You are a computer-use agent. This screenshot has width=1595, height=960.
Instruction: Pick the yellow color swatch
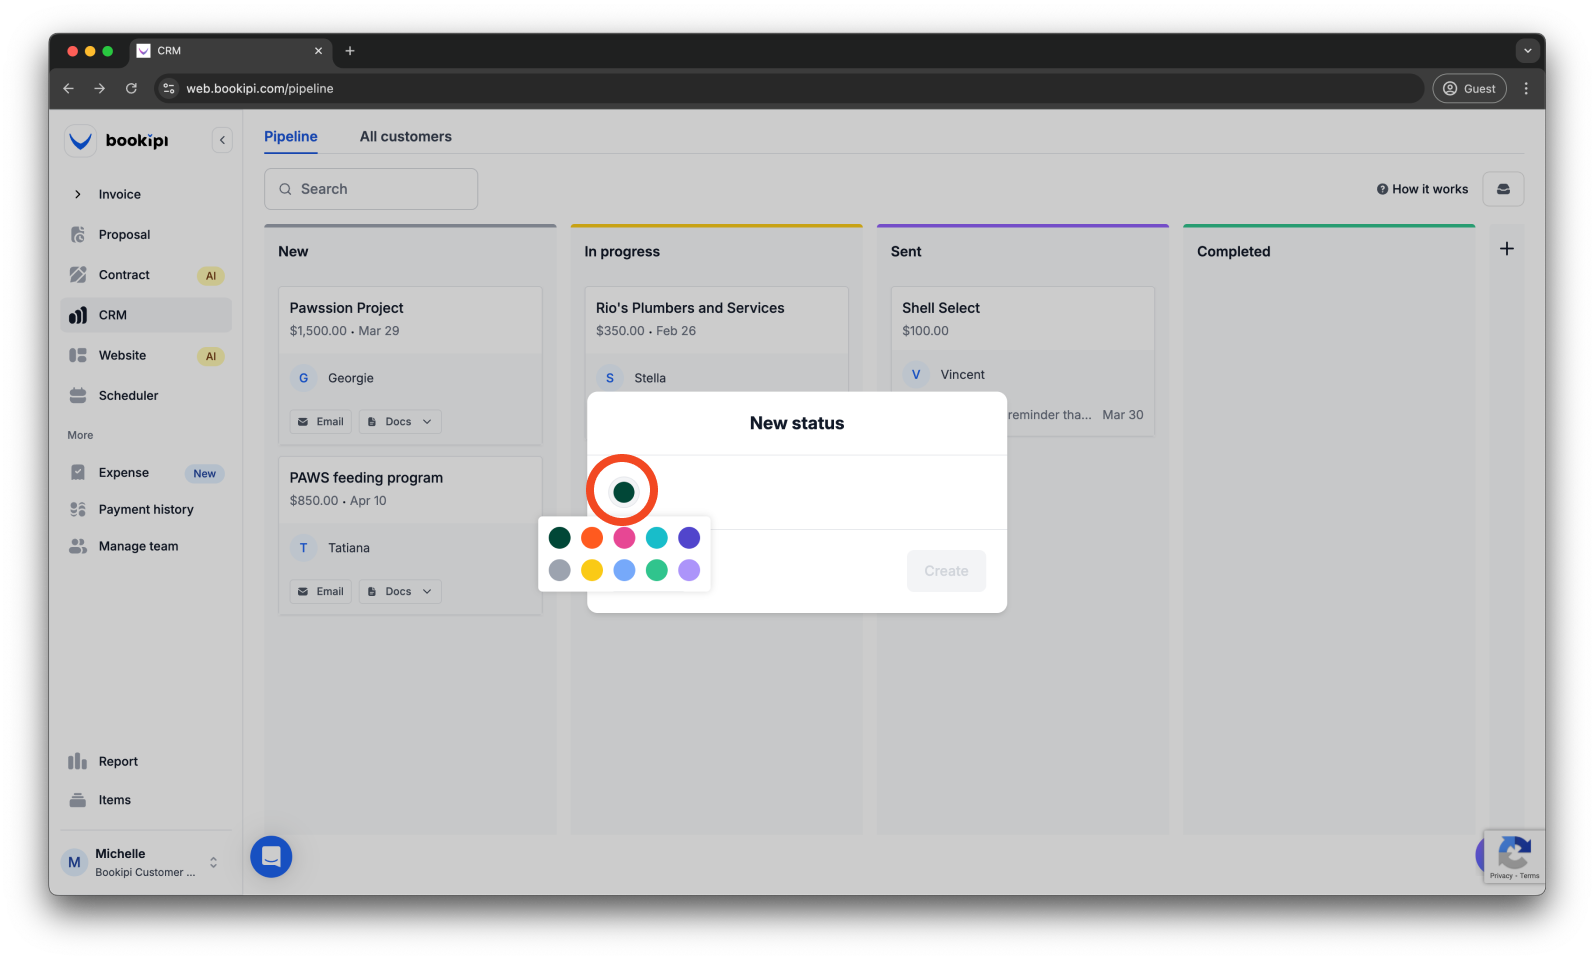coord(592,570)
